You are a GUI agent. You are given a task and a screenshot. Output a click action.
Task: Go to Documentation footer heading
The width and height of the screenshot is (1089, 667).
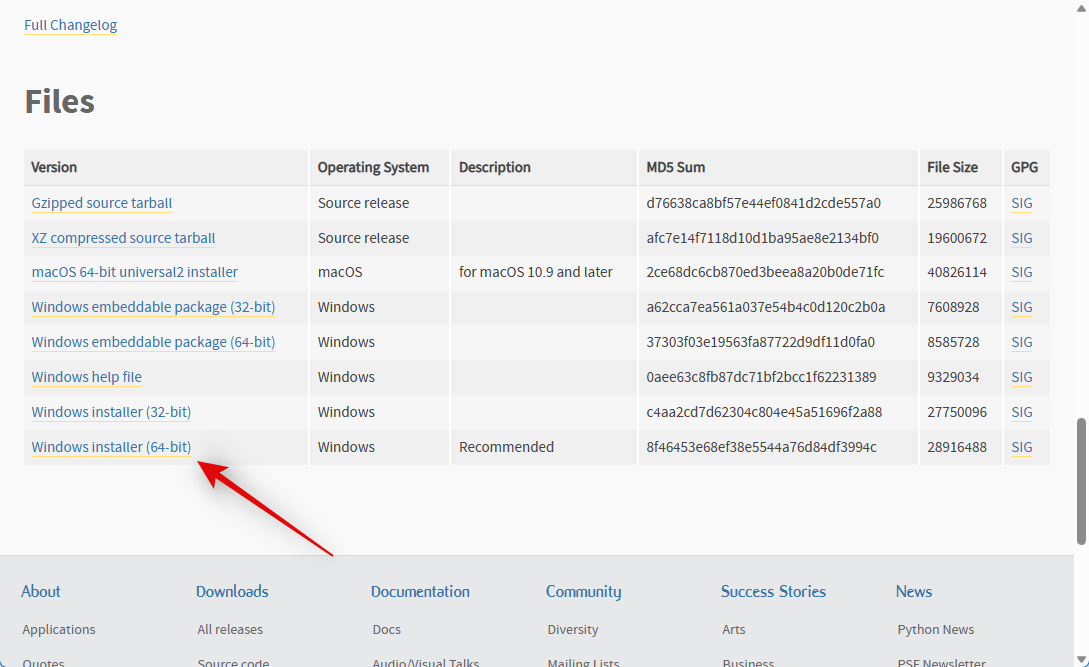(420, 591)
